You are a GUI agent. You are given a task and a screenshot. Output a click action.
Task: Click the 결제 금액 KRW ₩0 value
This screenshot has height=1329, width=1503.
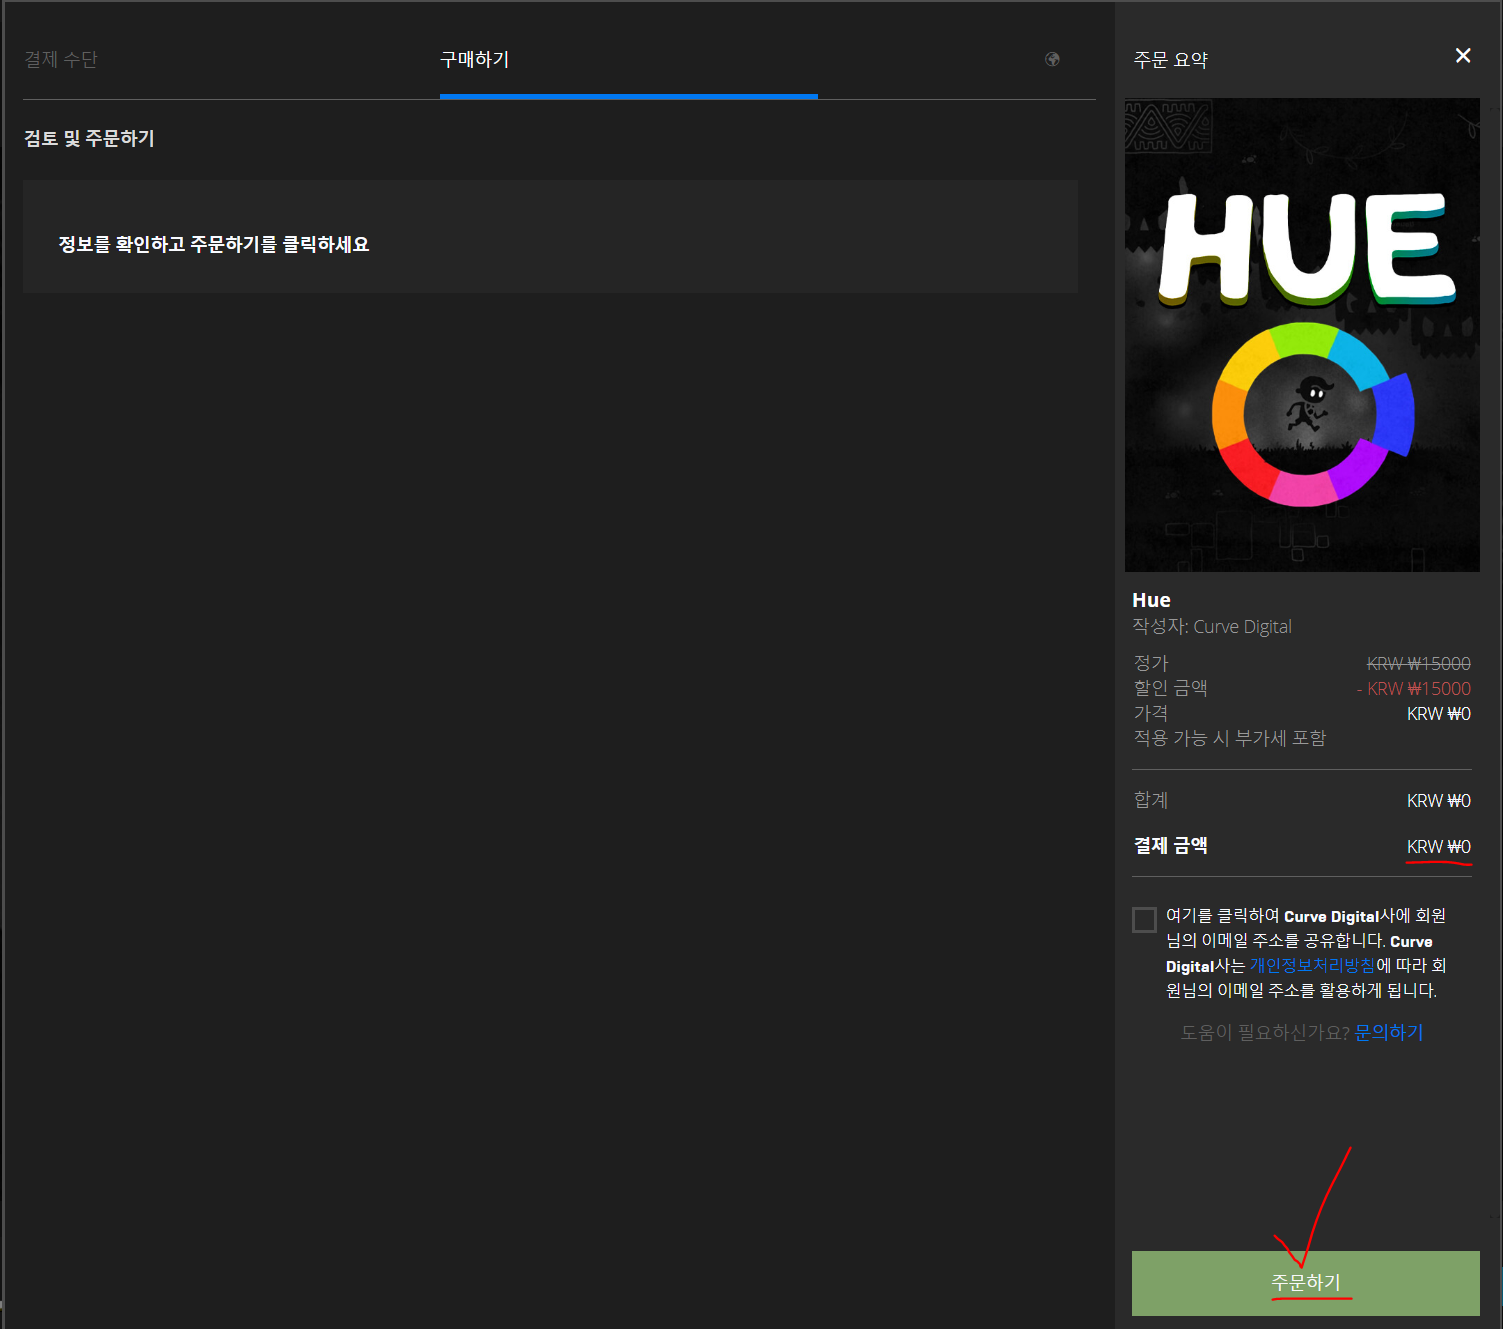coord(1438,847)
